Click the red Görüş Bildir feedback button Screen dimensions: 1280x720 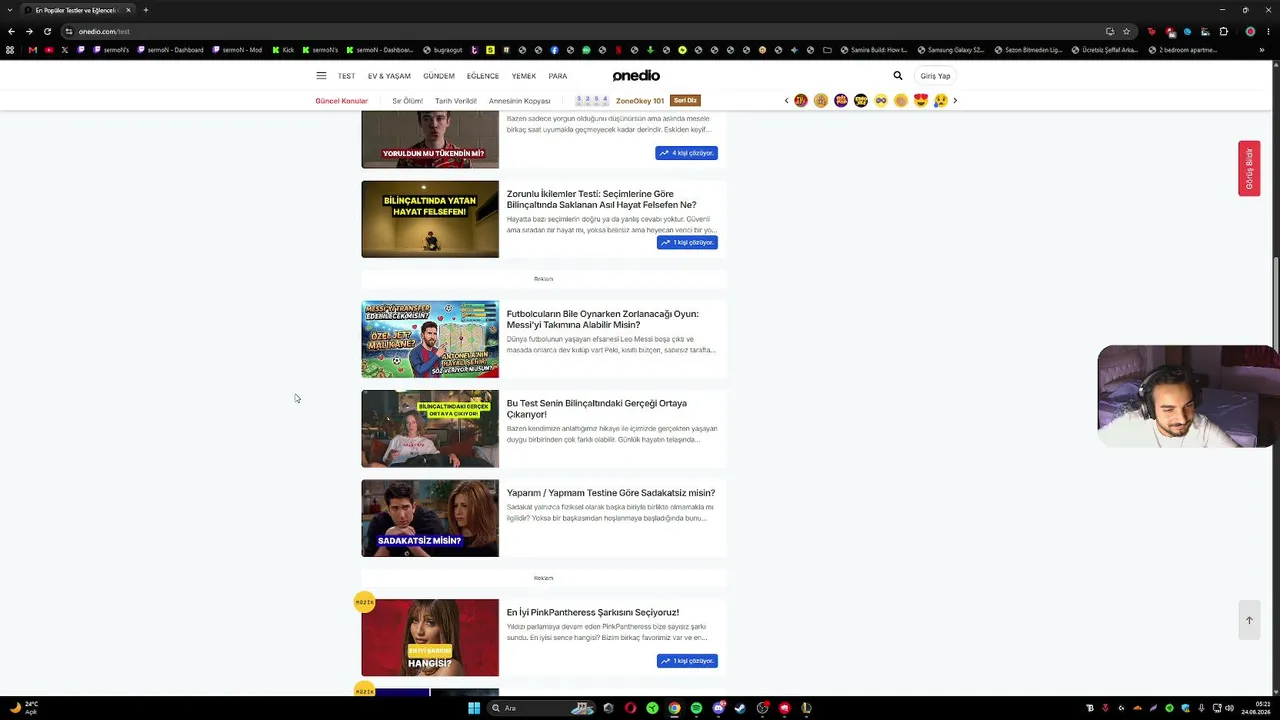[1249, 168]
